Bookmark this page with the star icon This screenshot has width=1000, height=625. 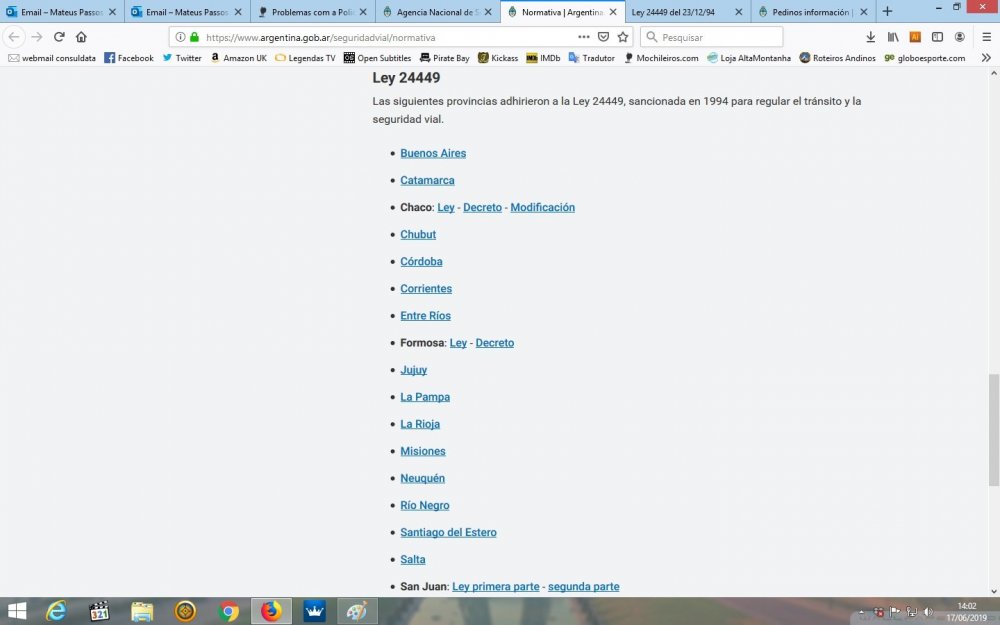click(x=623, y=37)
